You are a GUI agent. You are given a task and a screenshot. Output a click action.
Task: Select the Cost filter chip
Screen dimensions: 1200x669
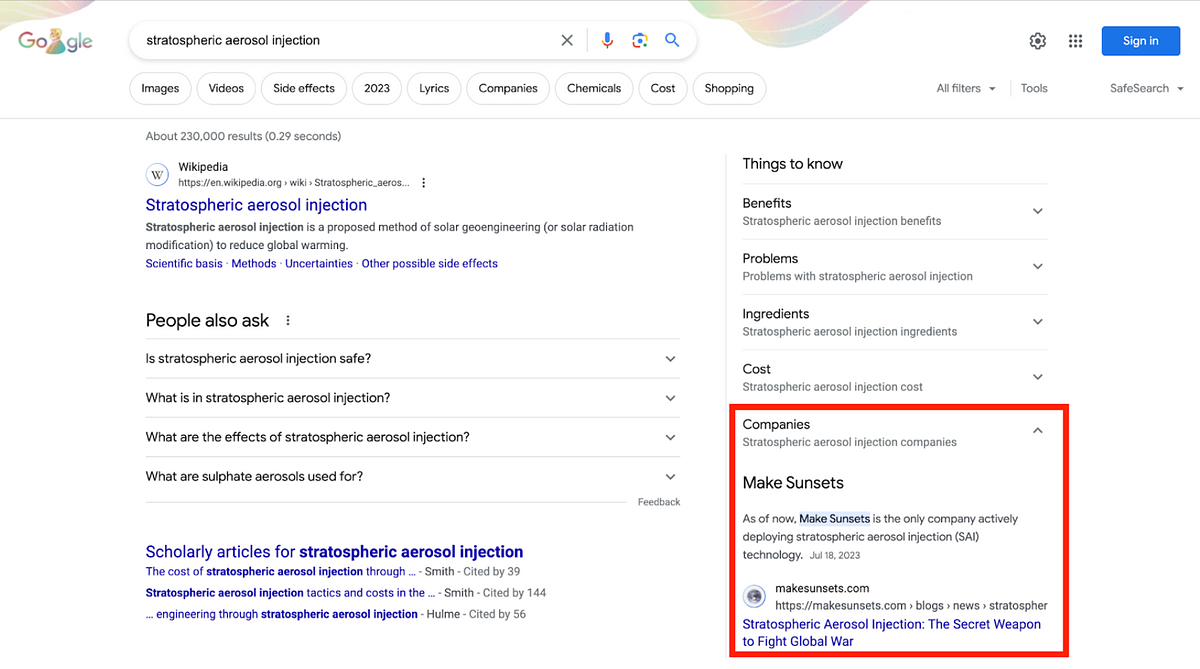663,88
